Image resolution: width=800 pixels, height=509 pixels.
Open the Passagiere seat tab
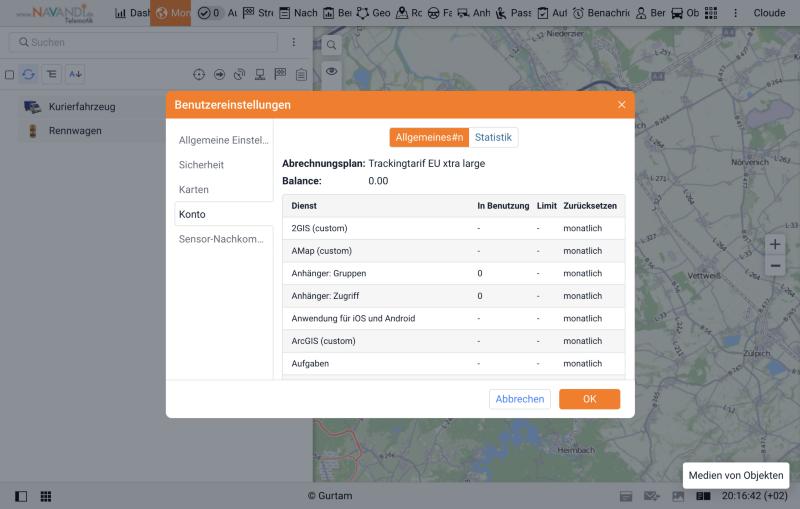click(513, 13)
